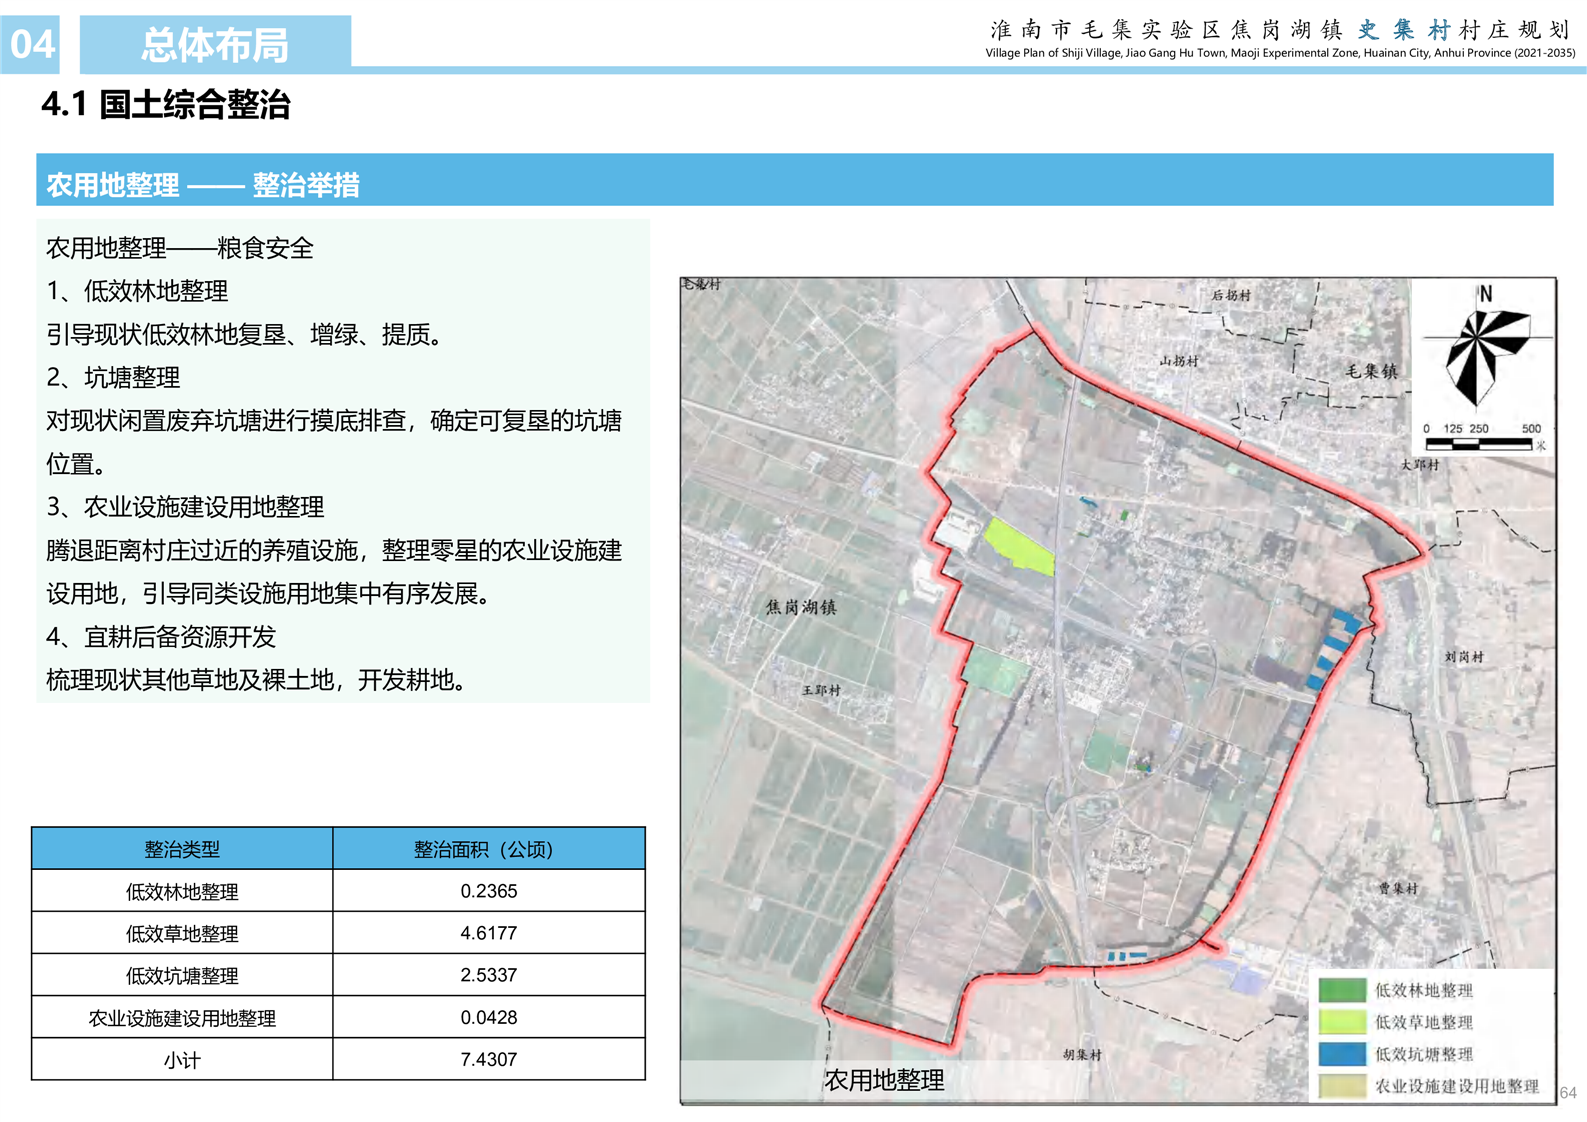
Task: Select the blue 低效坑塘整理 legend swatch
Action: pos(1341,1054)
